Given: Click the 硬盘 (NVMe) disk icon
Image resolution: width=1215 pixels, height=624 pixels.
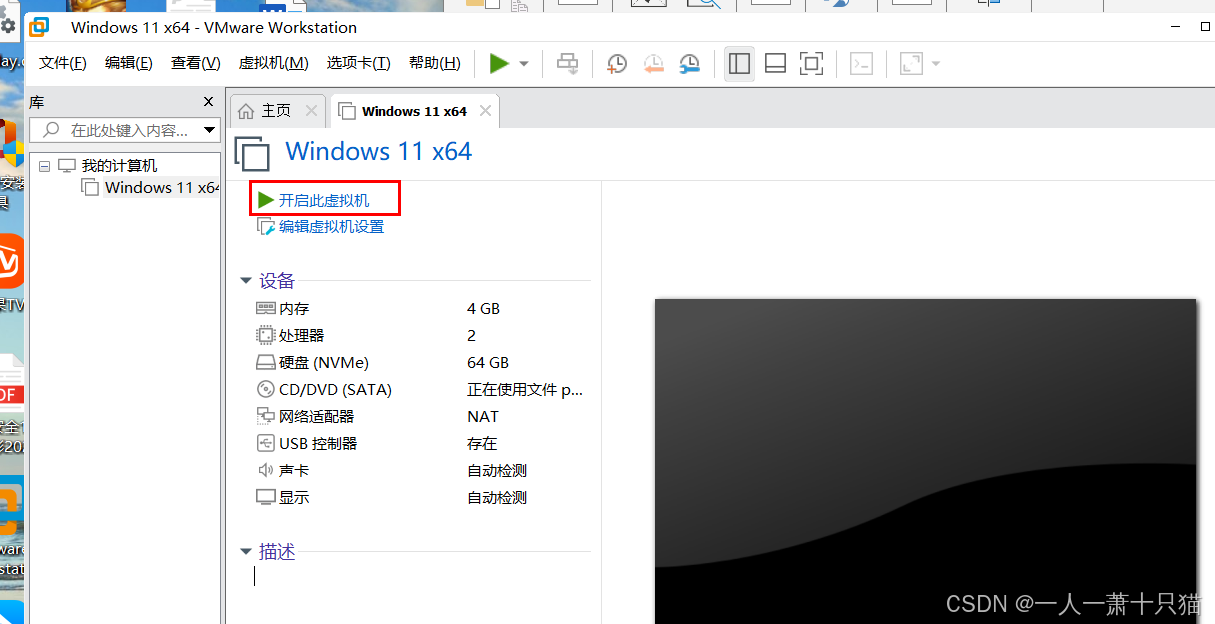Looking at the screenshot, I should [x=266, y=363].
